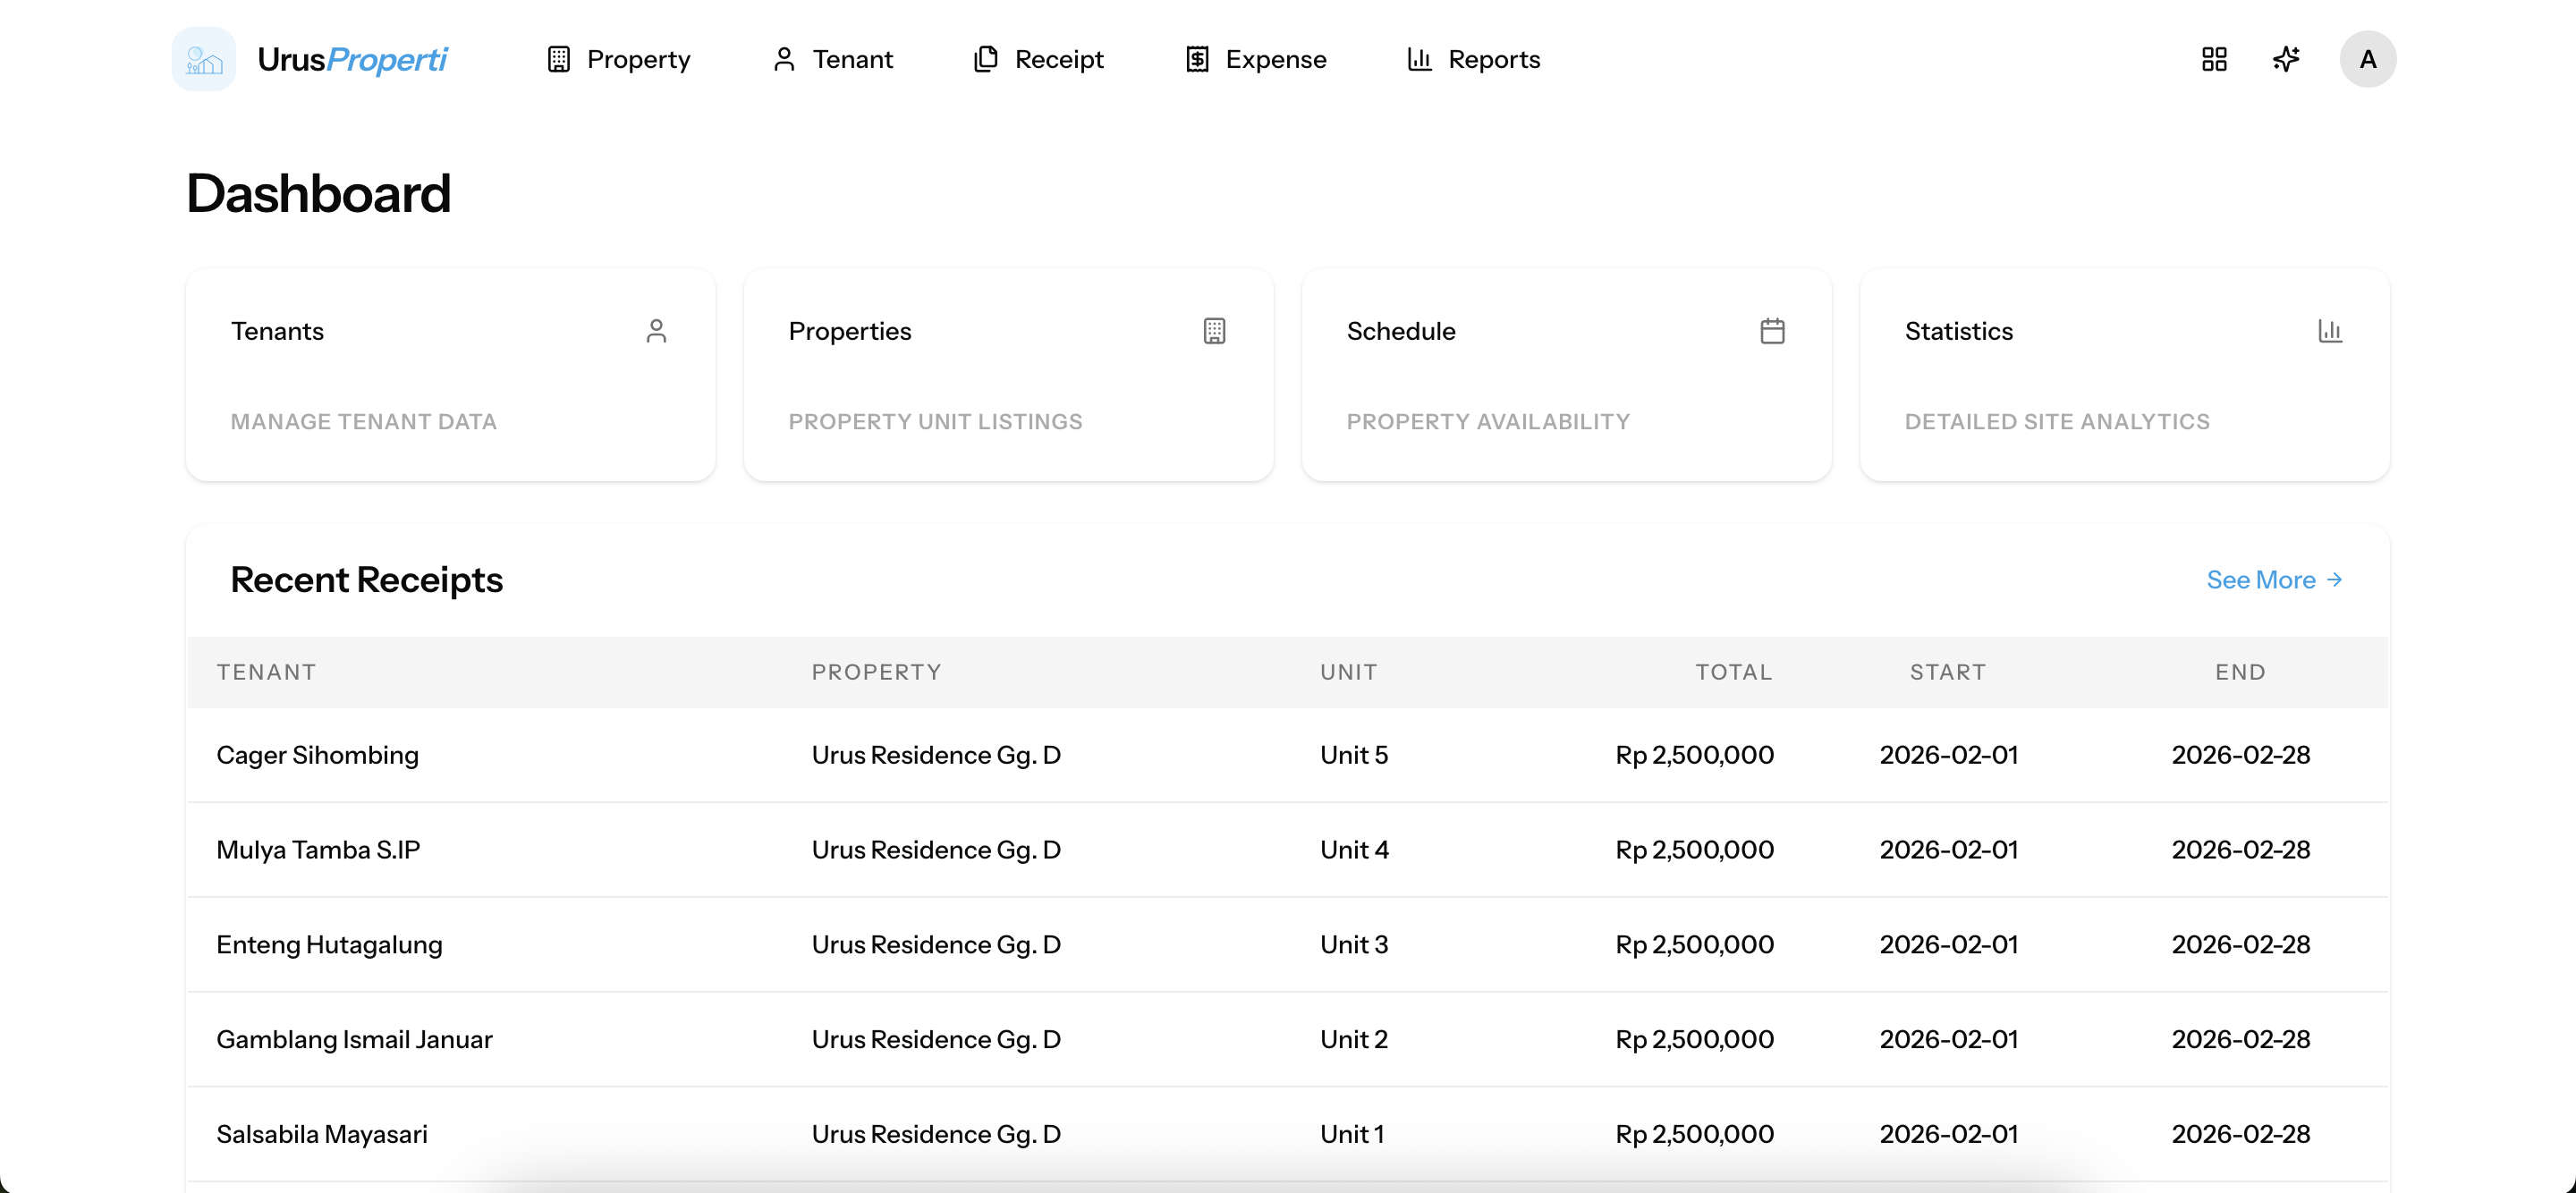Click the person icon in Tenants card
2576x1193 pixels.
tap(656, 331)
